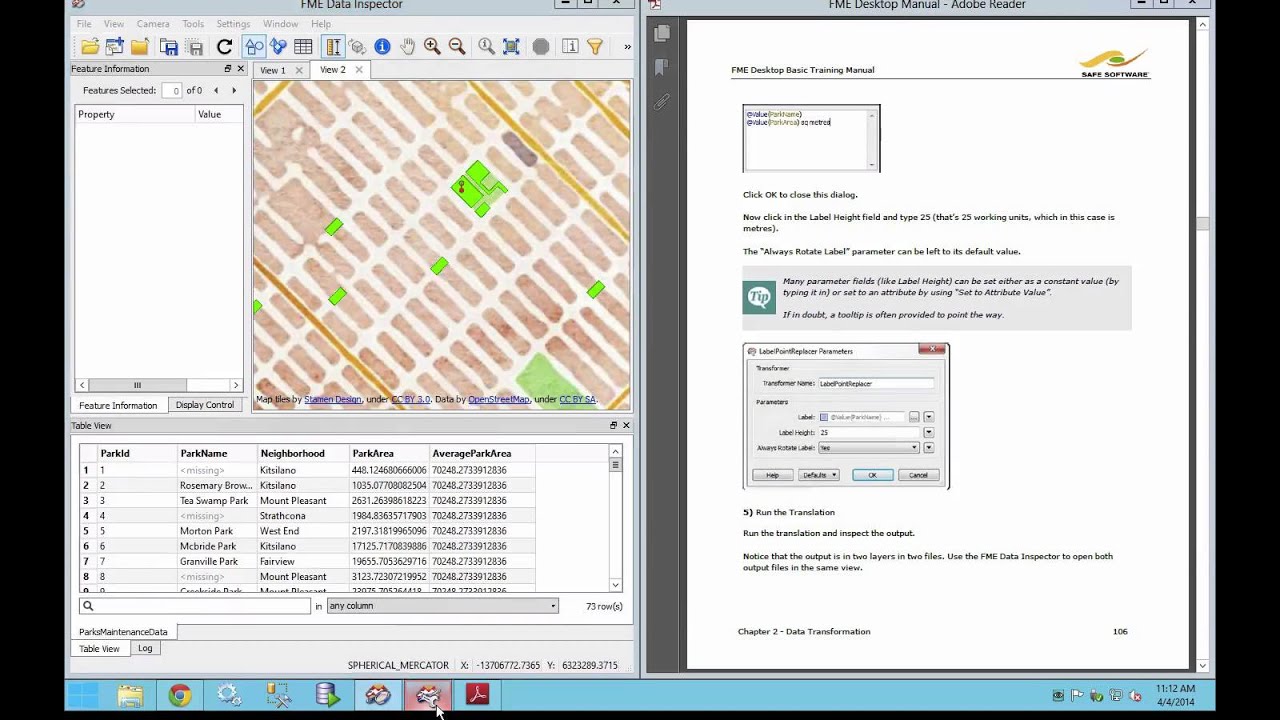Open the OpenStreetMap link
The image size is (1280, 720).
pos(499,399)
